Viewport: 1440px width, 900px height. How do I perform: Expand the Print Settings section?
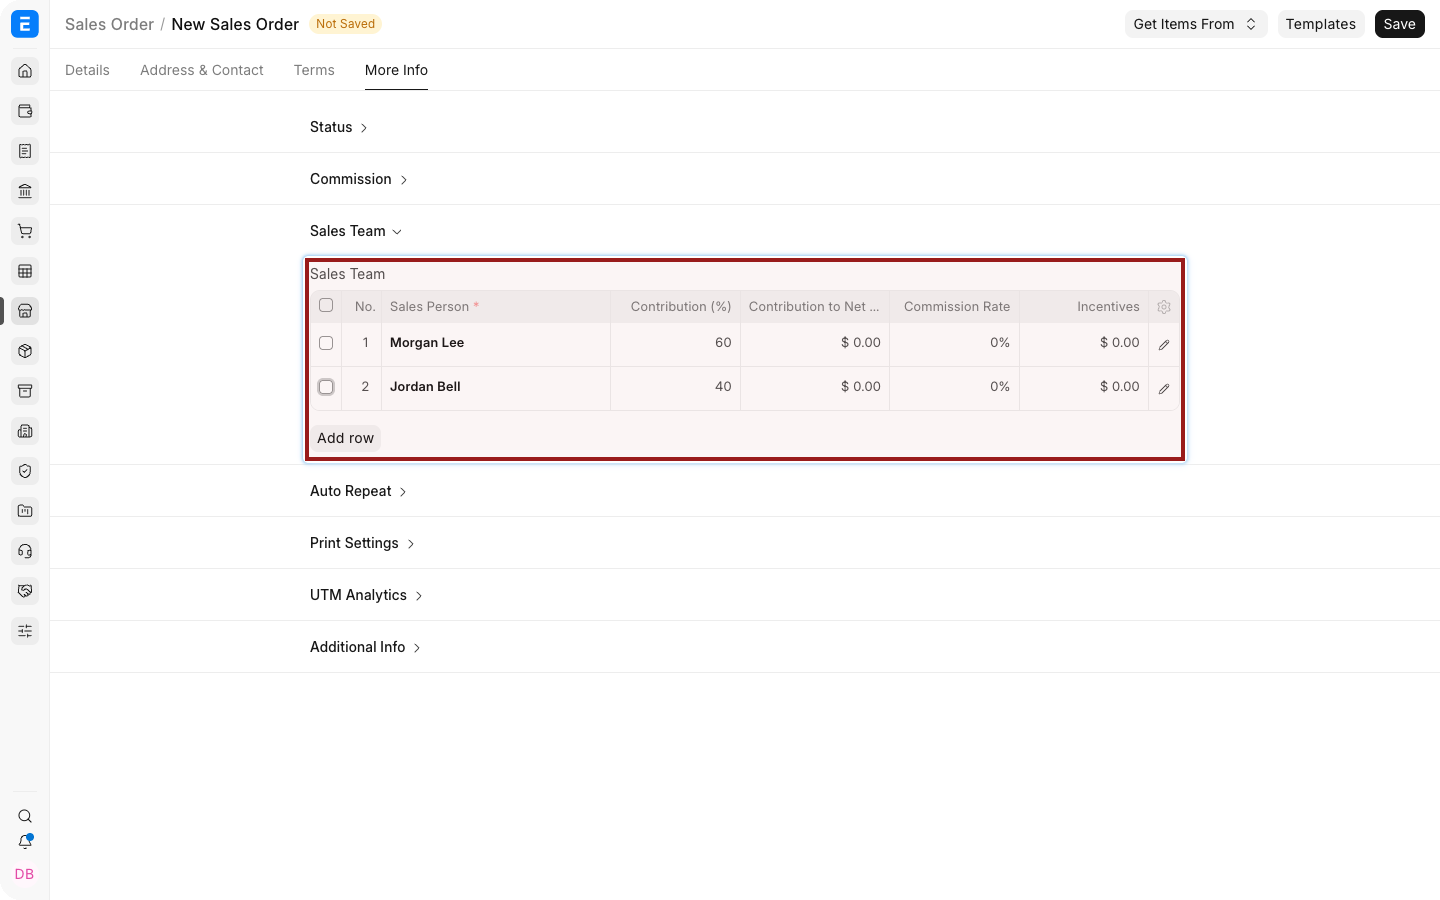pos(362,543)
